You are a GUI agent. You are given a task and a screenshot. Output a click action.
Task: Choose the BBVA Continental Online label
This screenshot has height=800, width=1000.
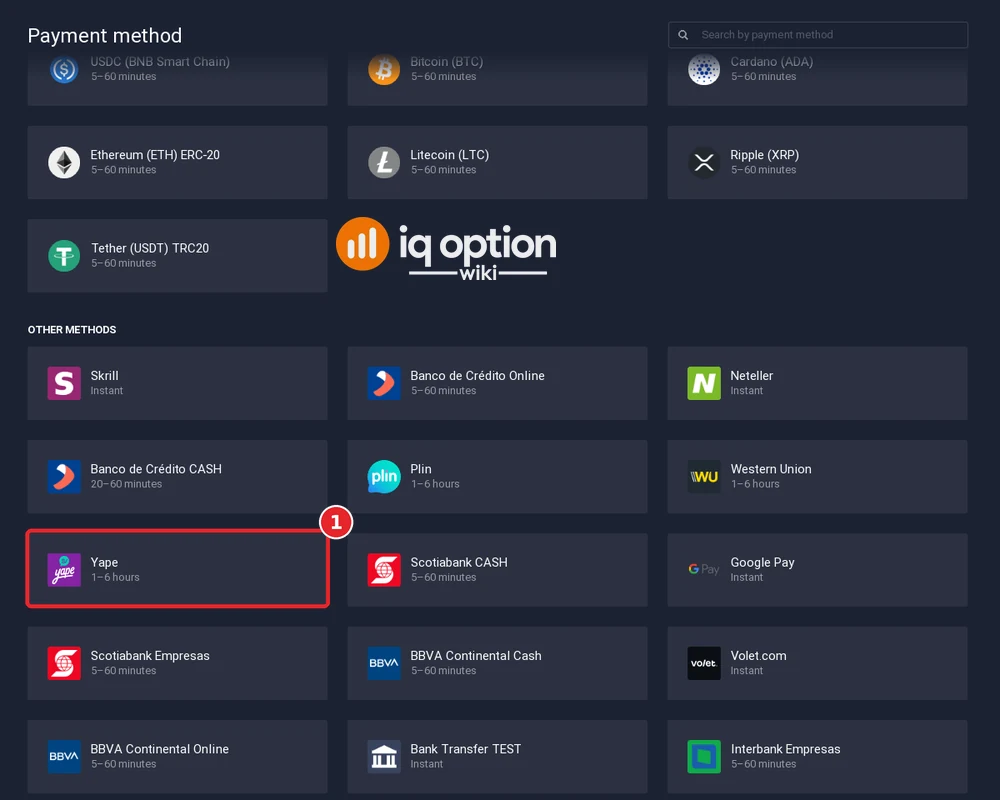tap(159, 749)
